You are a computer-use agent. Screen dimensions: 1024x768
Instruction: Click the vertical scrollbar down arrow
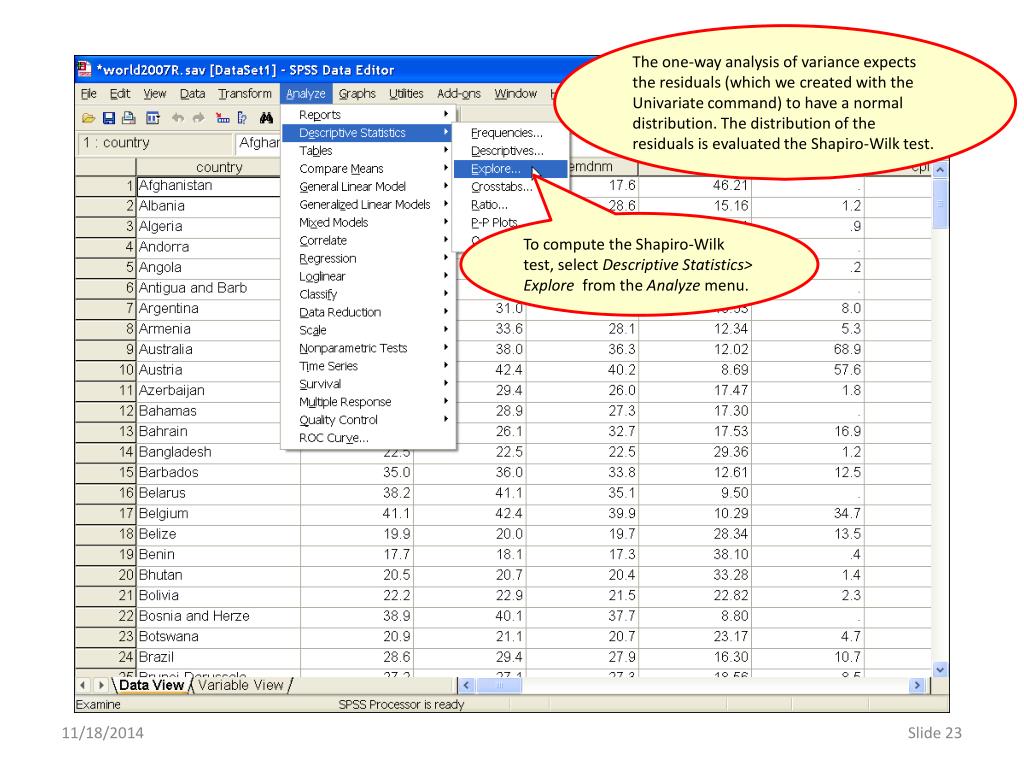tap(940, 669)
